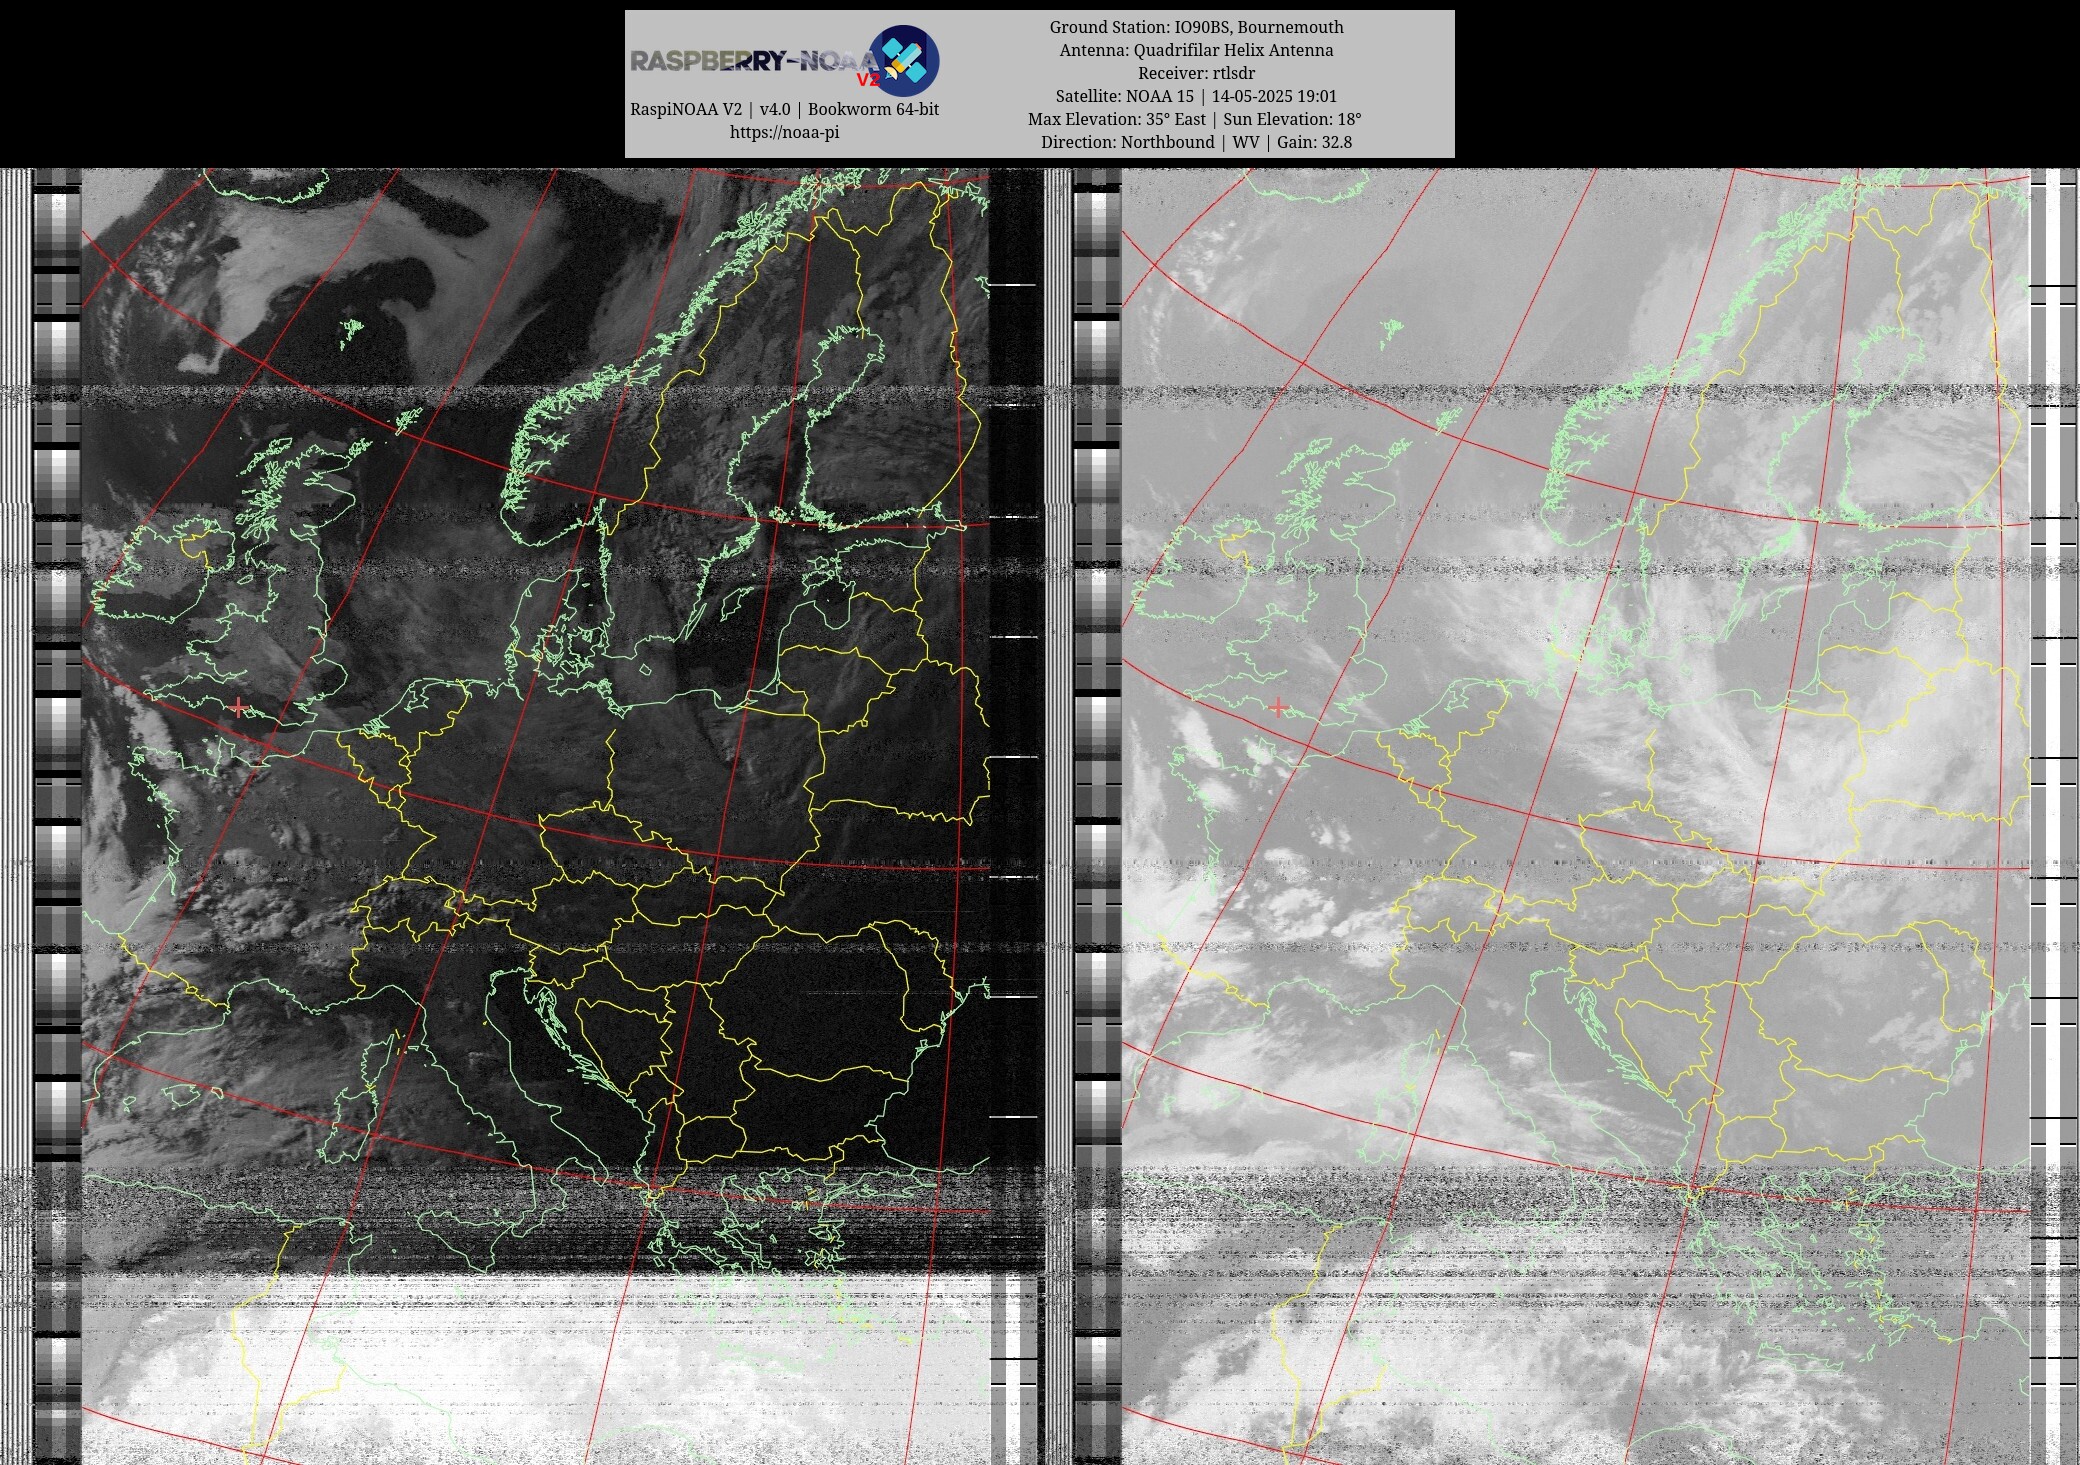Click the satellite emblem in the logo
This screenshot has width=2080, height=1465.
903,60
